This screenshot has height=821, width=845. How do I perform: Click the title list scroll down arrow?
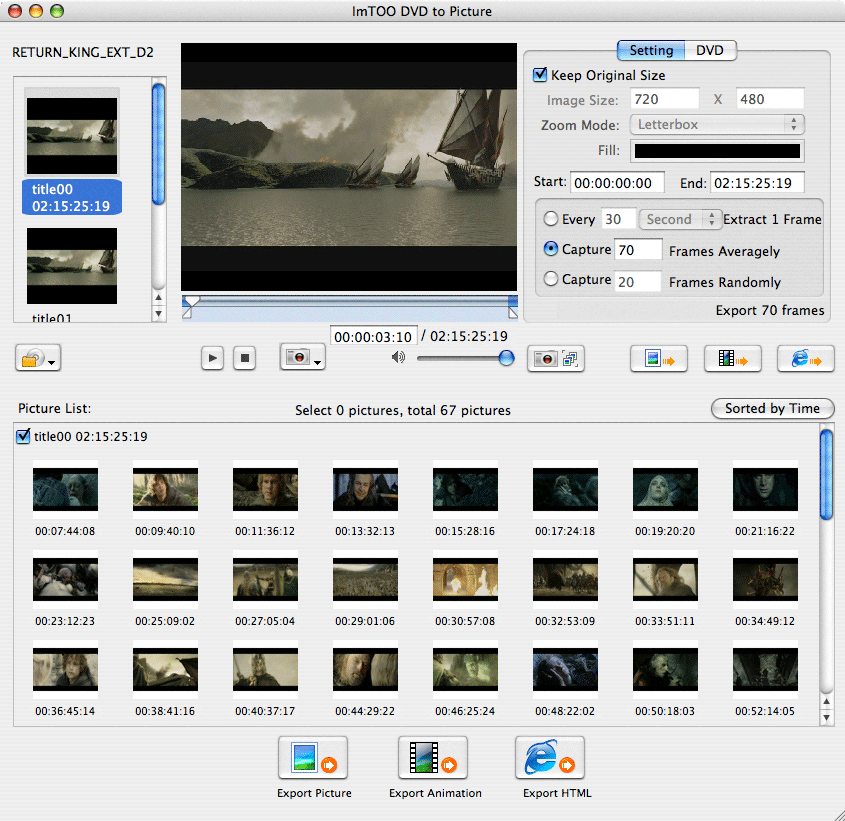[158, 313]
